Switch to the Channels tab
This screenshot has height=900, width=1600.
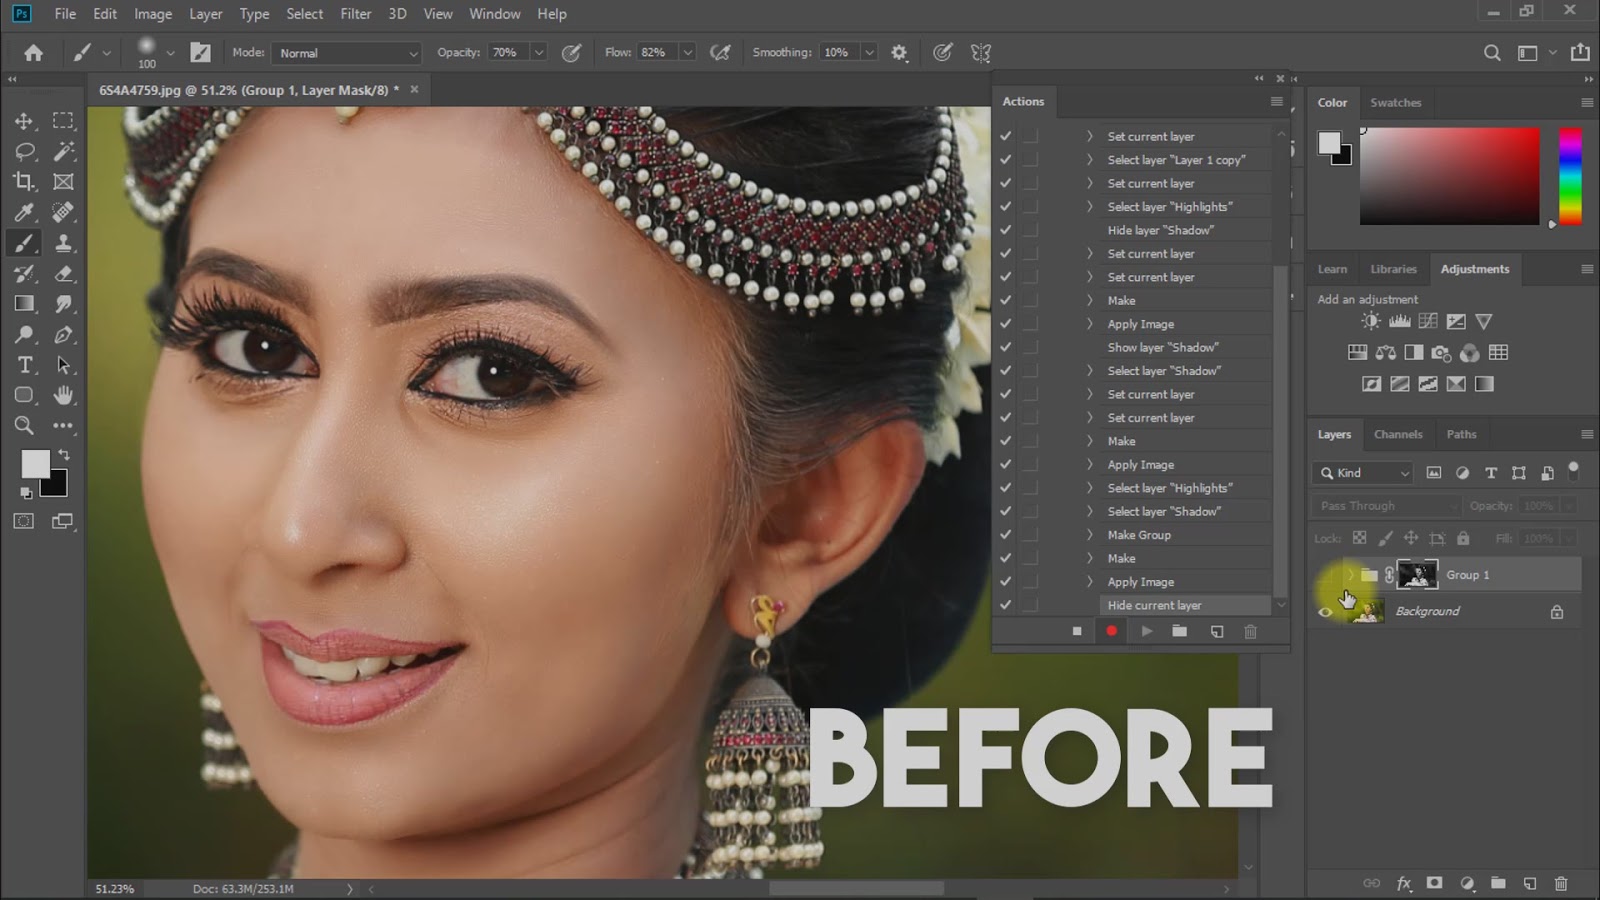1397,434
